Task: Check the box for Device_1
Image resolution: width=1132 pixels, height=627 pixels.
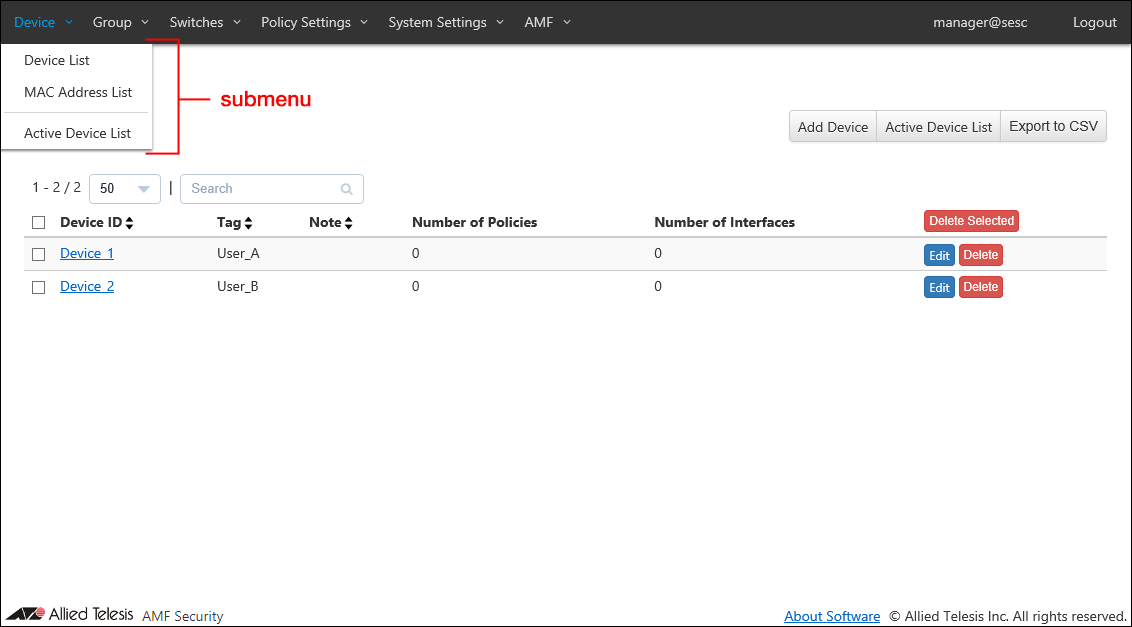Action: [x=39, y=254]
